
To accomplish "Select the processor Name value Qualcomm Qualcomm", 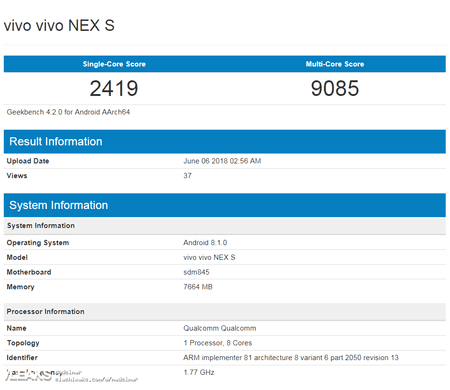I will pos(220,328).
